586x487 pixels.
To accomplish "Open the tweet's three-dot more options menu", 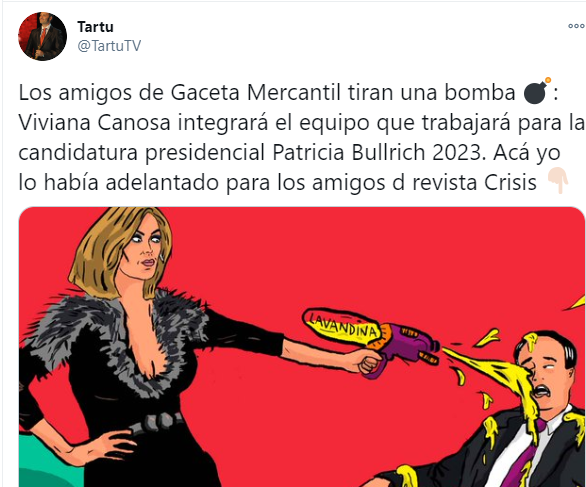I will [576, 26].
